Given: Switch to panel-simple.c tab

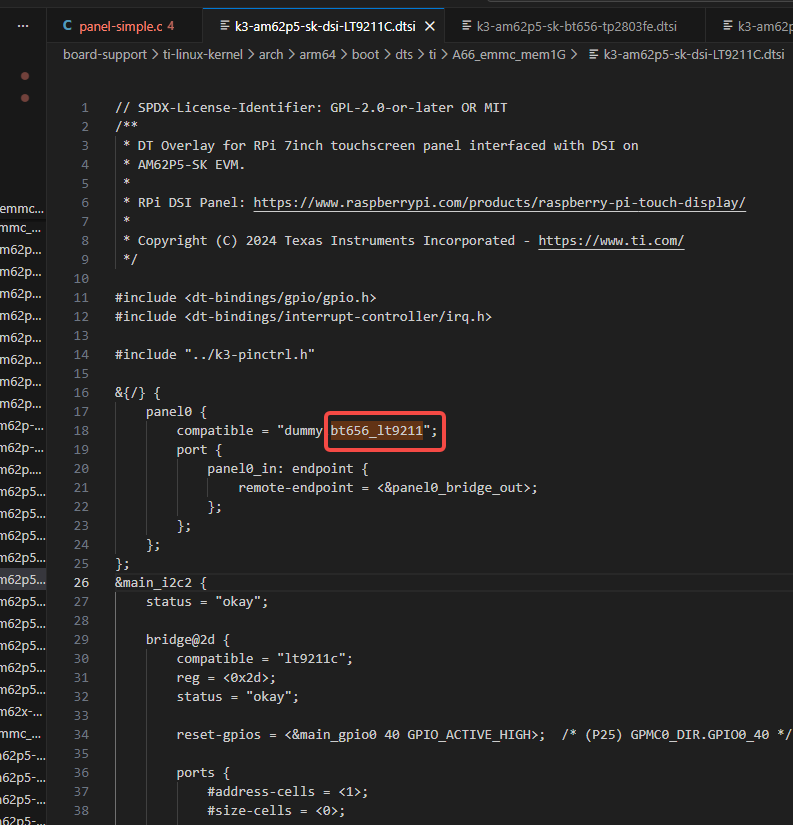Looking at the screenshot, I should click(124, 26).
